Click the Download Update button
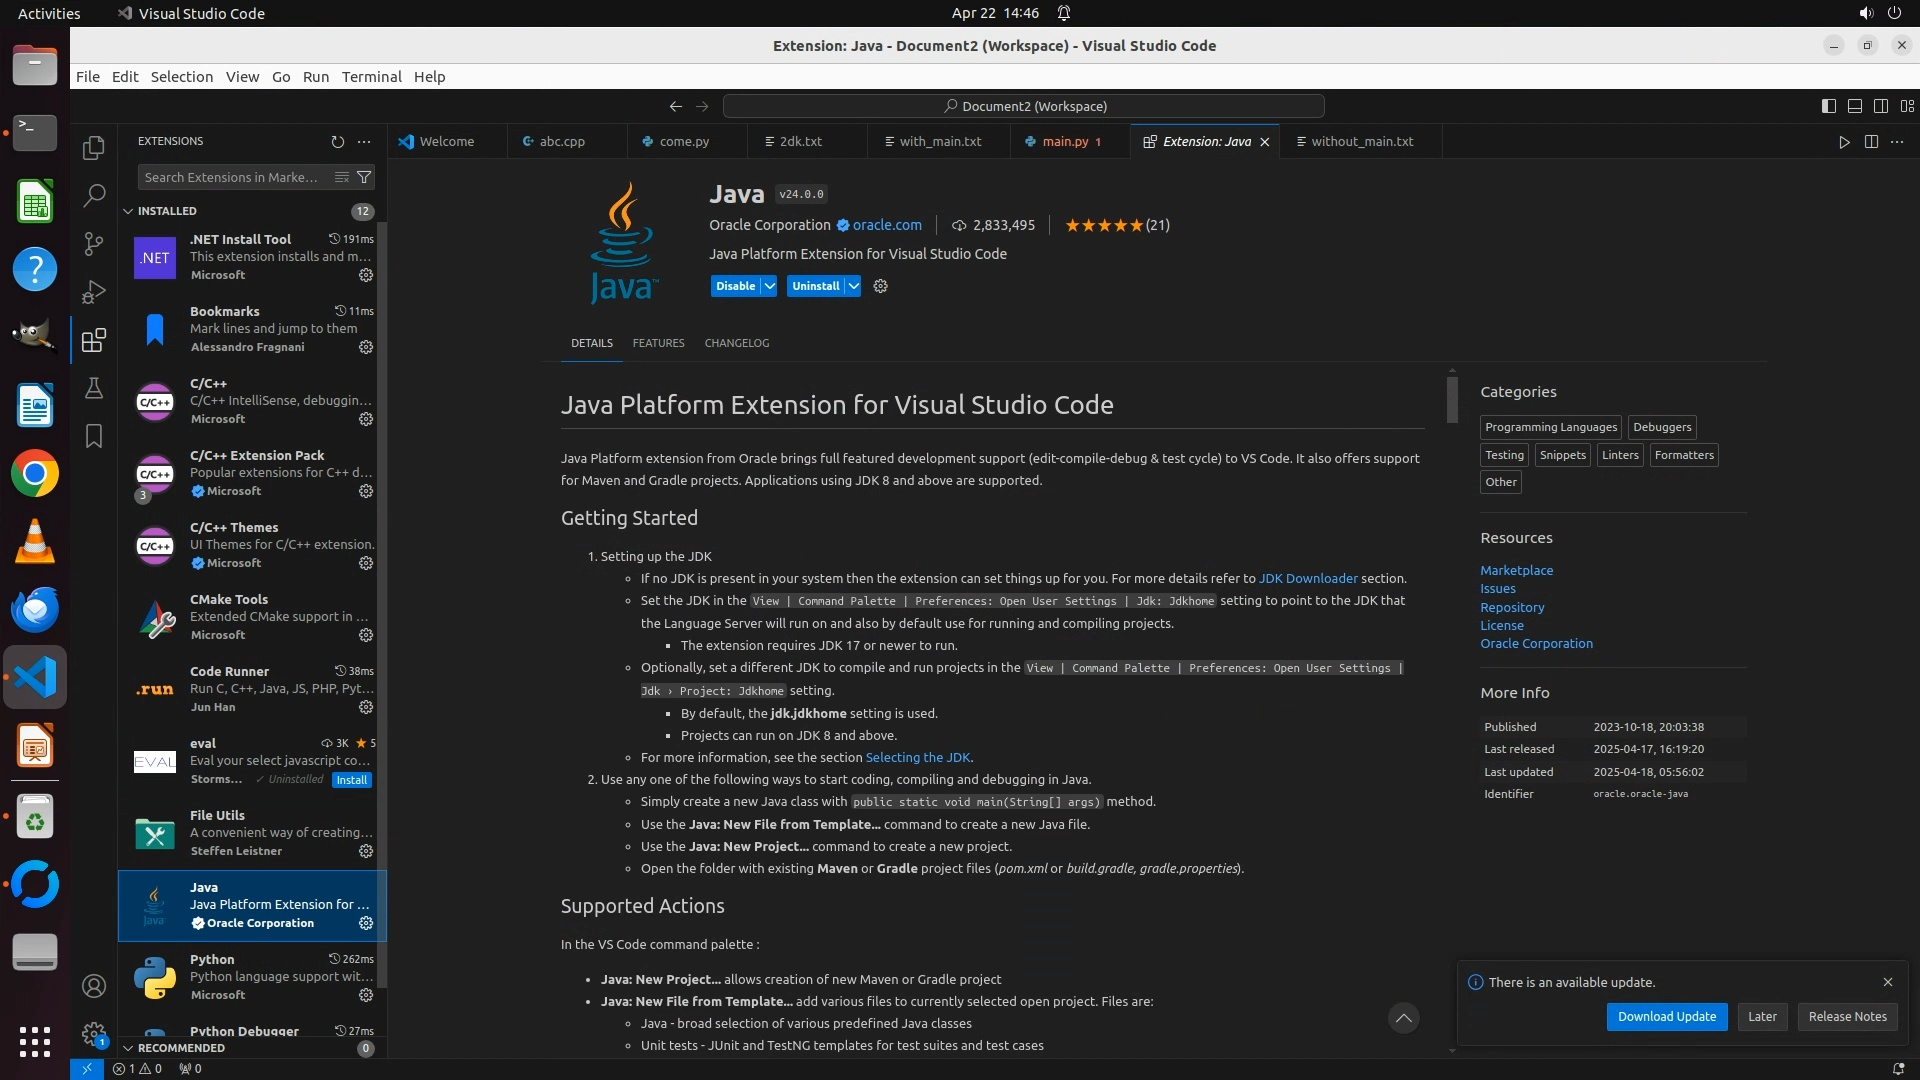Viewport: 1920px width, 1080px height. [1666, 1017]
